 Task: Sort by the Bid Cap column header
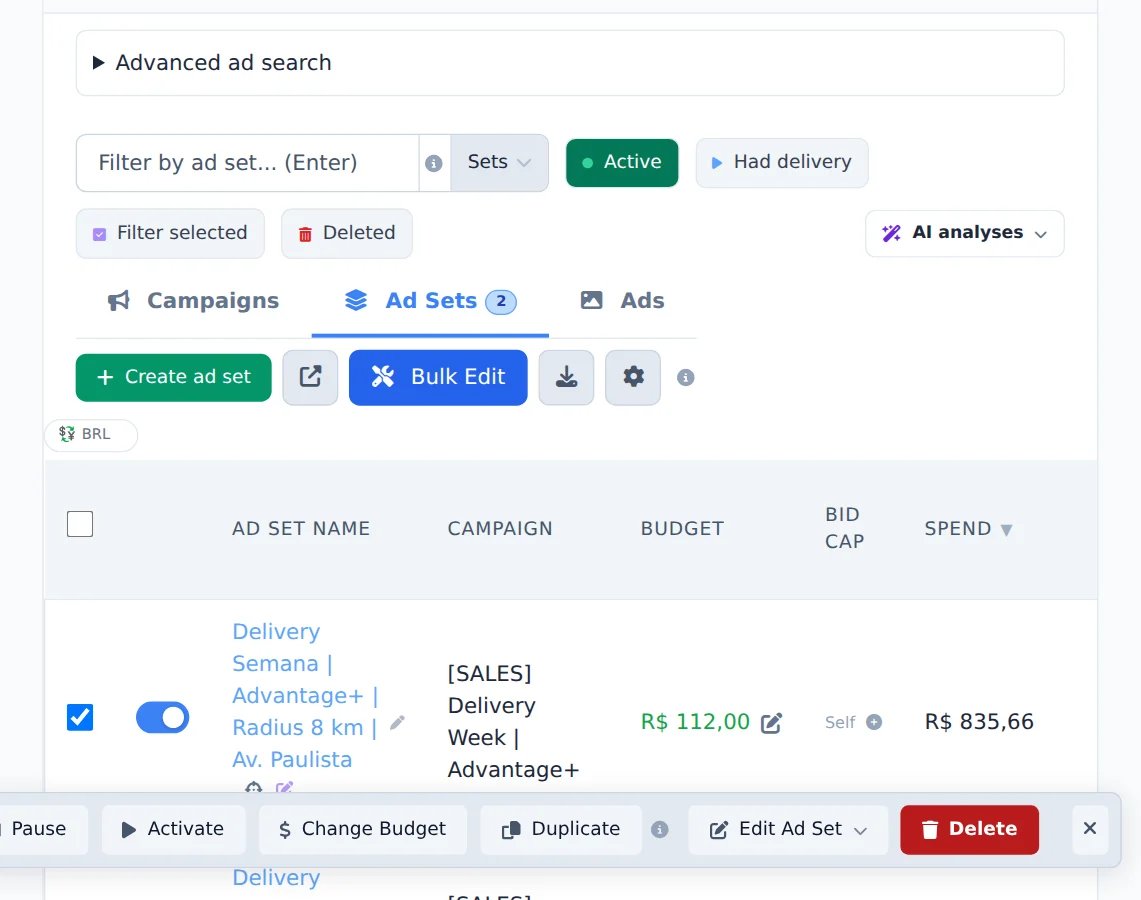[845, 527]
